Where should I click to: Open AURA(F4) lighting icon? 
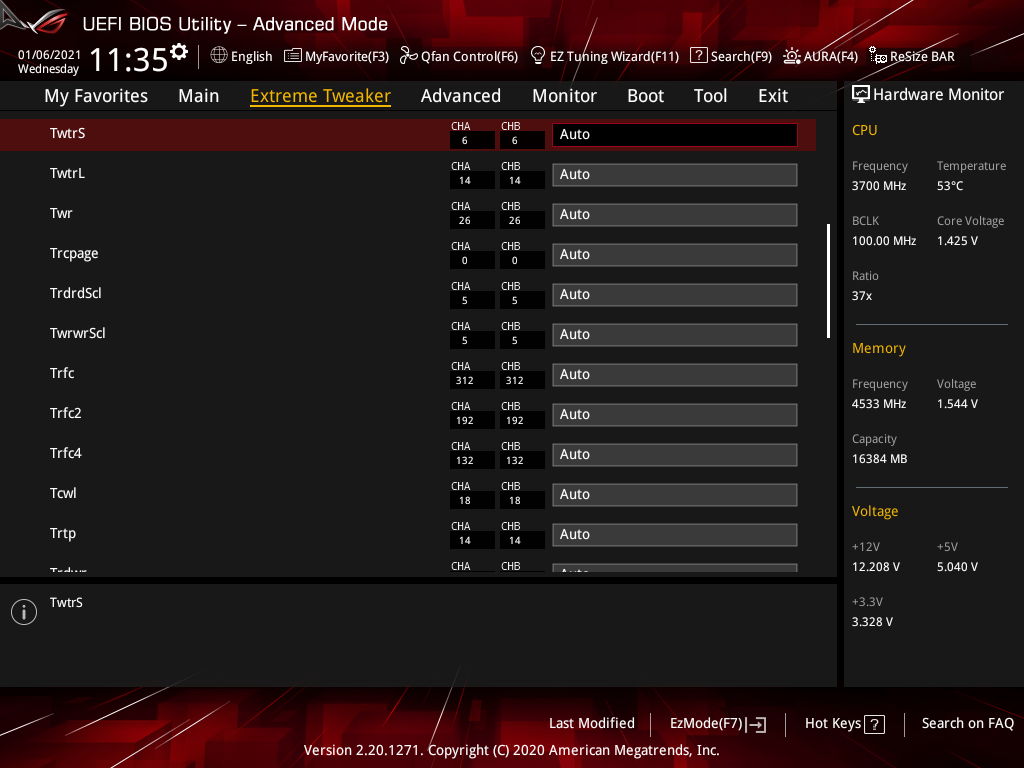792,56
